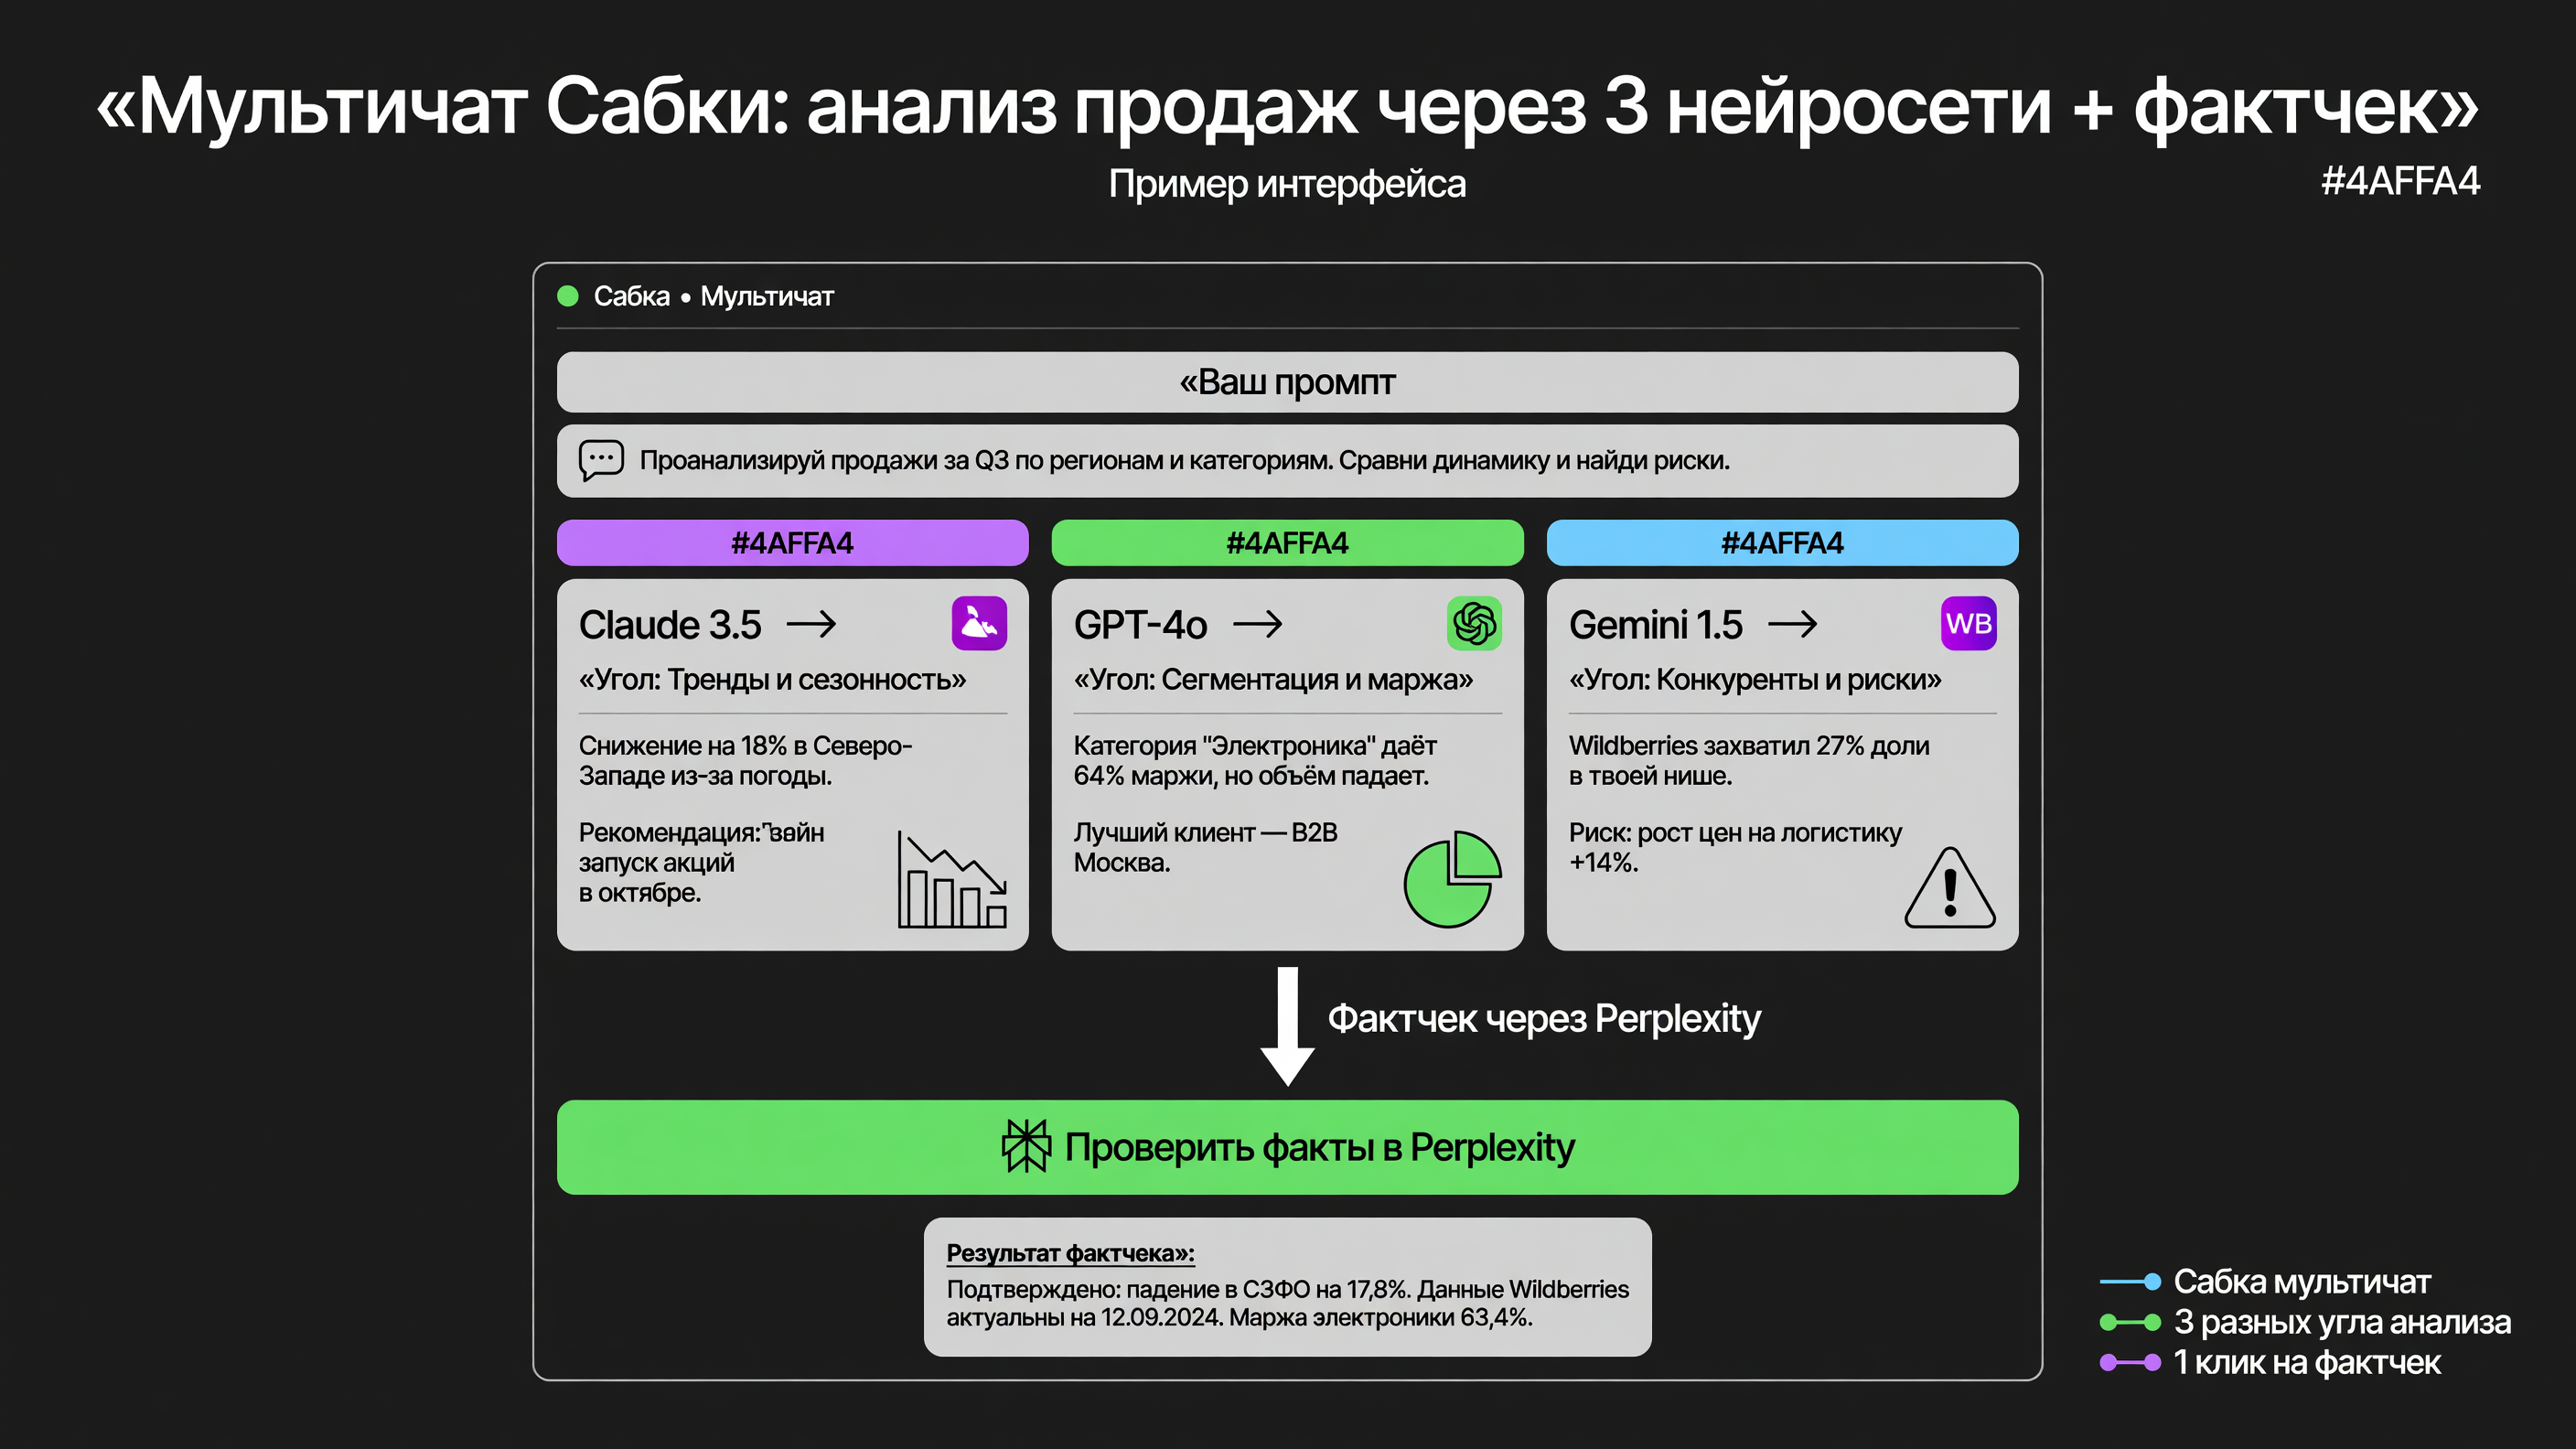
Task: Click the Рекомендация запуск акций в октябре text
Action: click(x=701, y=862)
